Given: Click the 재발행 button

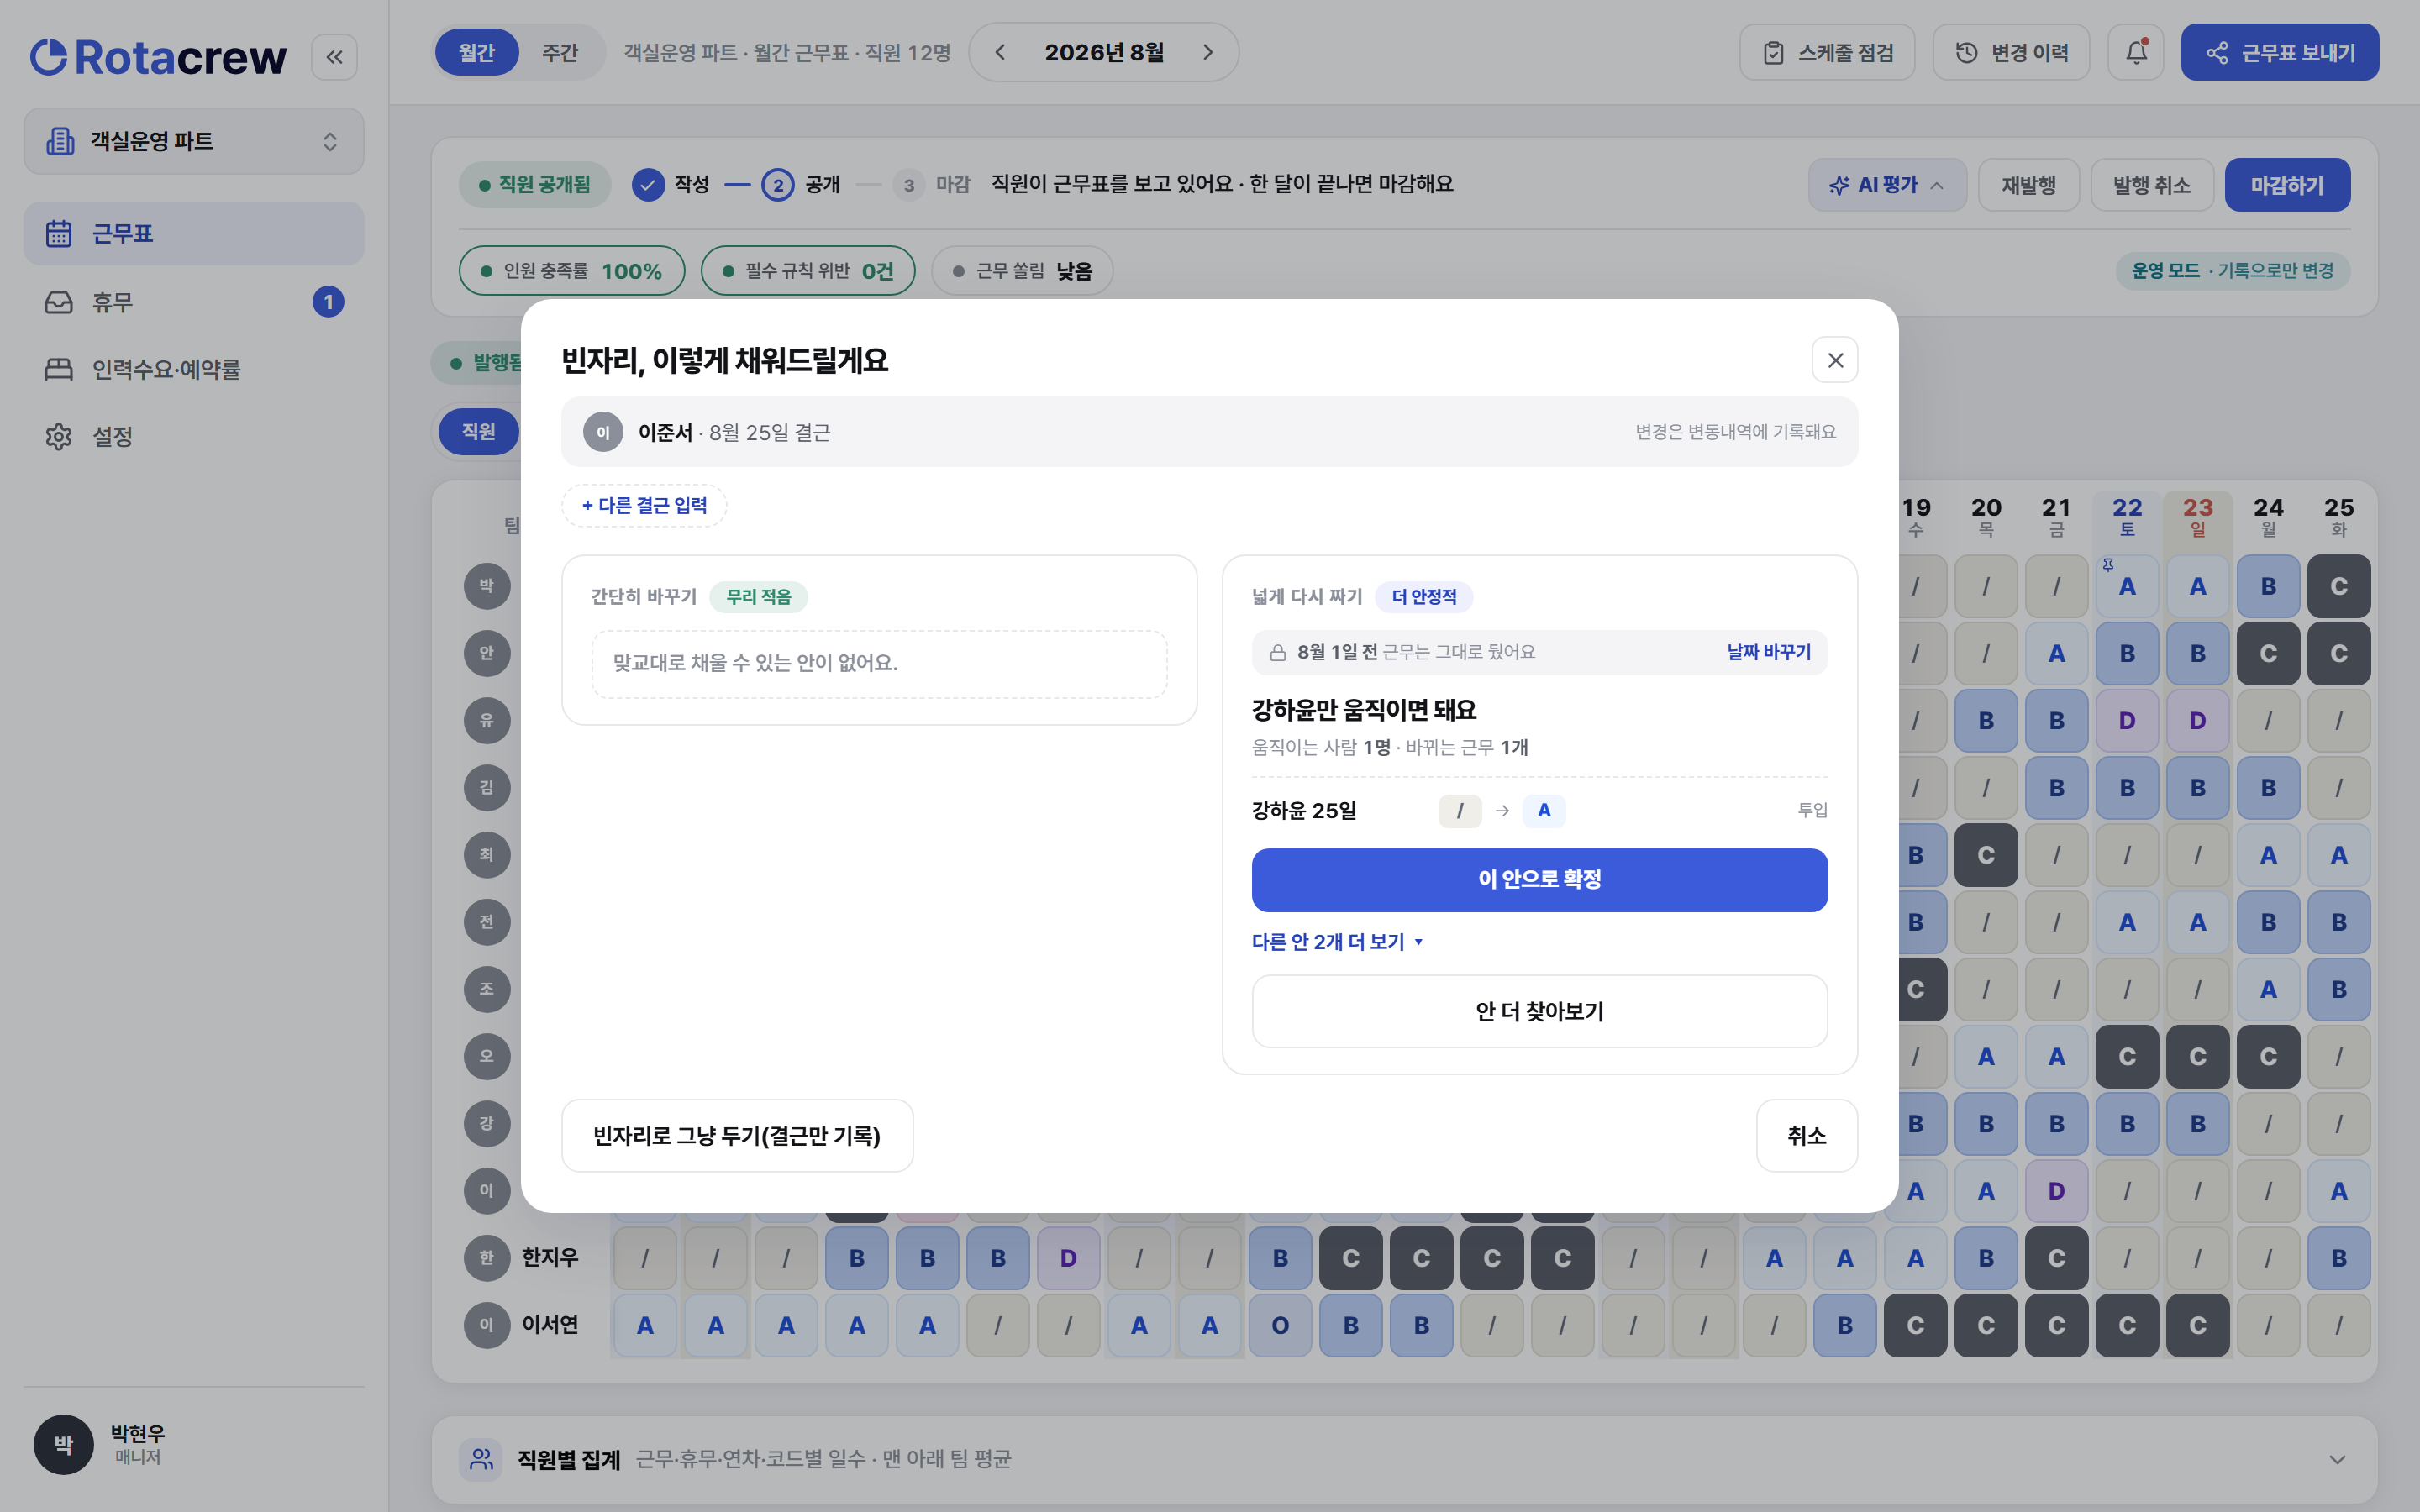Looking at the screenshot, I should 2029,185.
